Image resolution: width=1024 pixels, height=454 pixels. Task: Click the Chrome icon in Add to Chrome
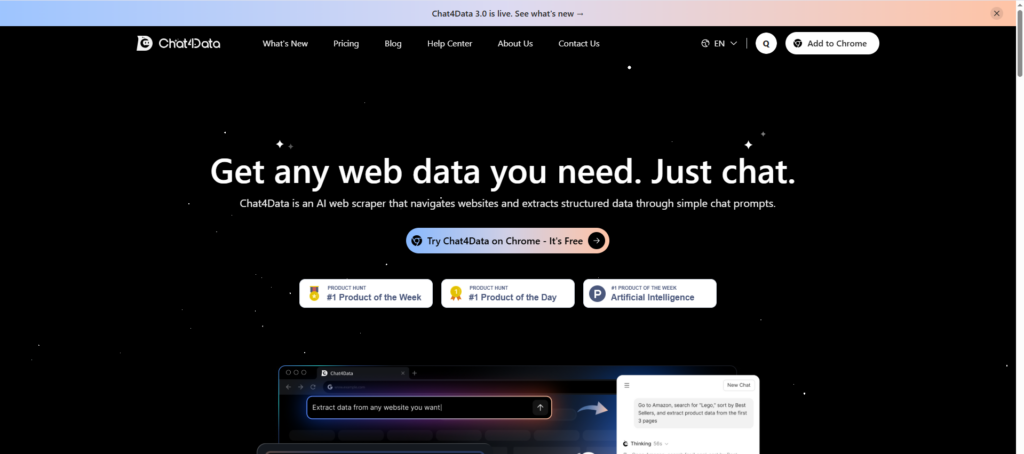click(x=797, y=43)
